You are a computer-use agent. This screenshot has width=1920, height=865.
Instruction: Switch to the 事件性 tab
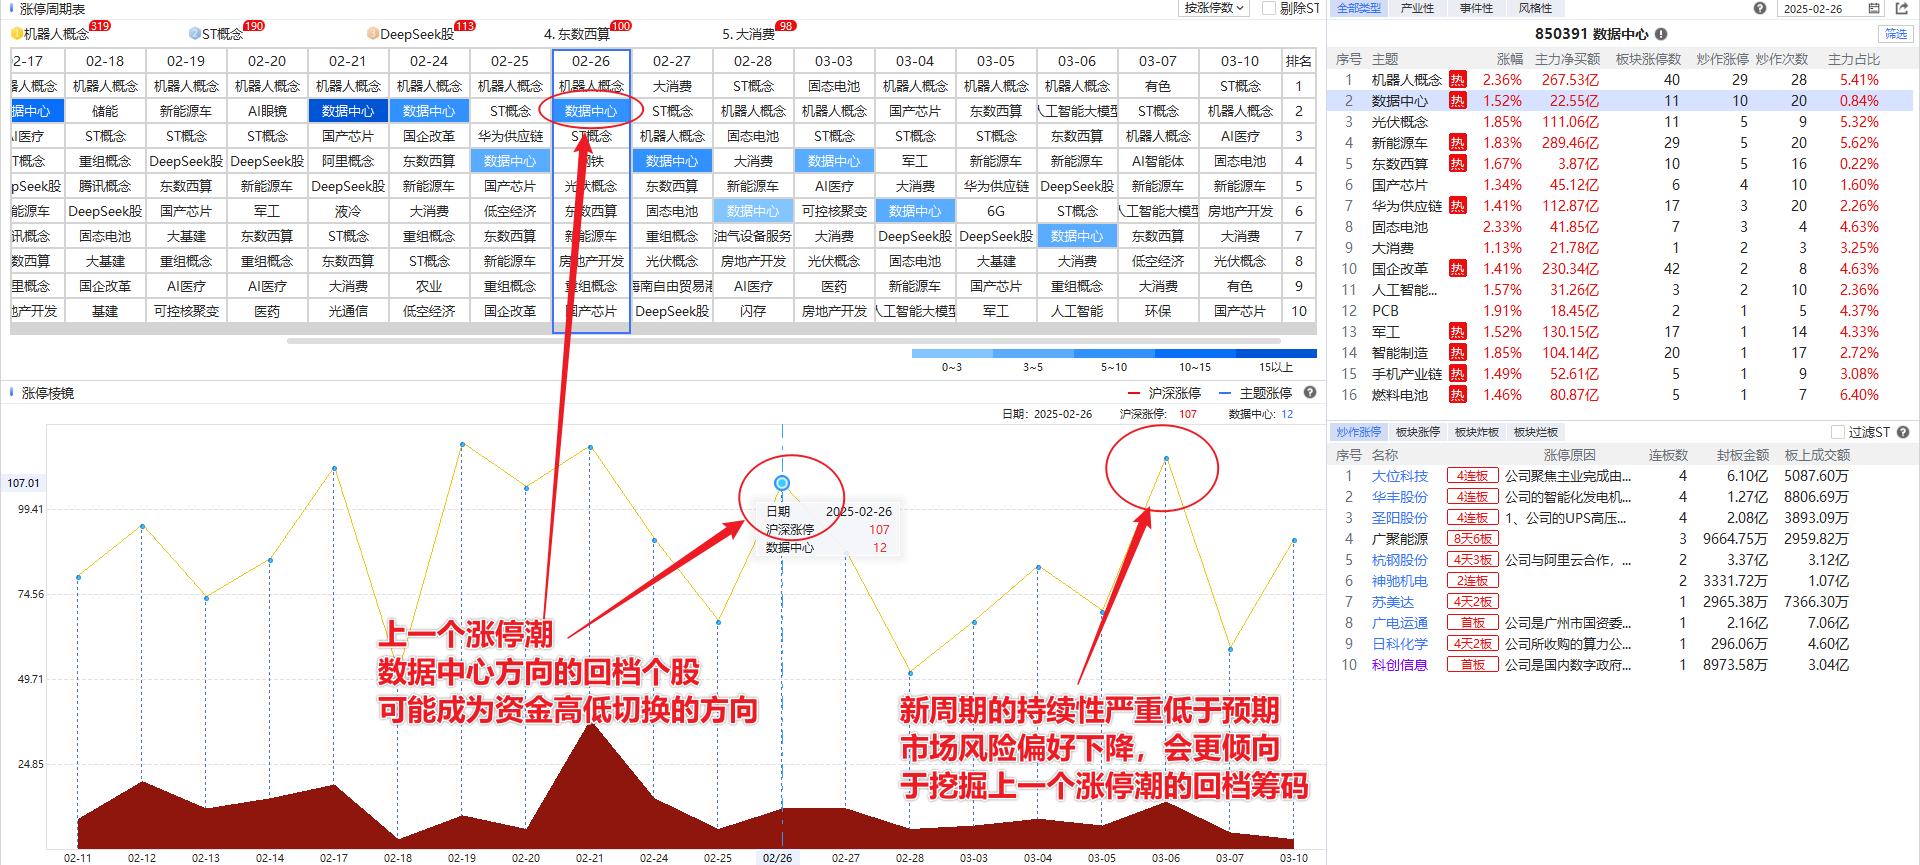1476,8
